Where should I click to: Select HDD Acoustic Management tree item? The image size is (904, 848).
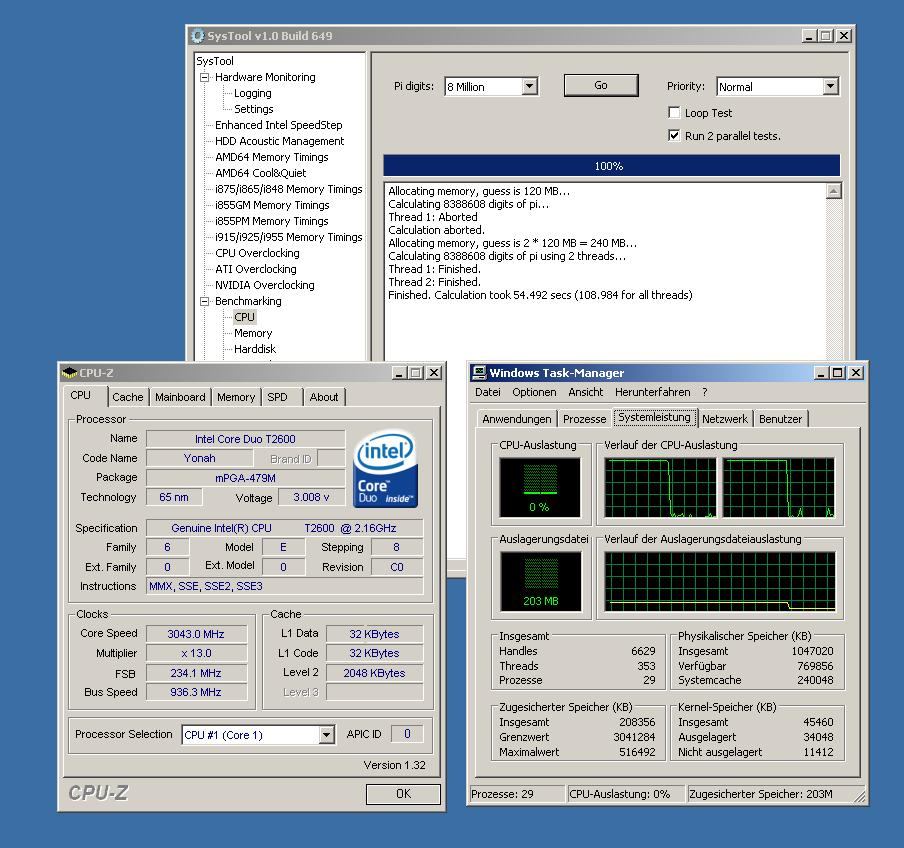[x=280, y=141]
